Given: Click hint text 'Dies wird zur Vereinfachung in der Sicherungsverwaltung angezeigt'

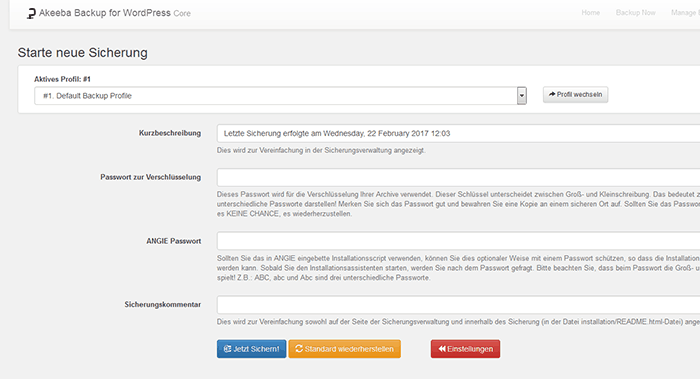Looking at the screenshot, I should click(x=321, y=150).
